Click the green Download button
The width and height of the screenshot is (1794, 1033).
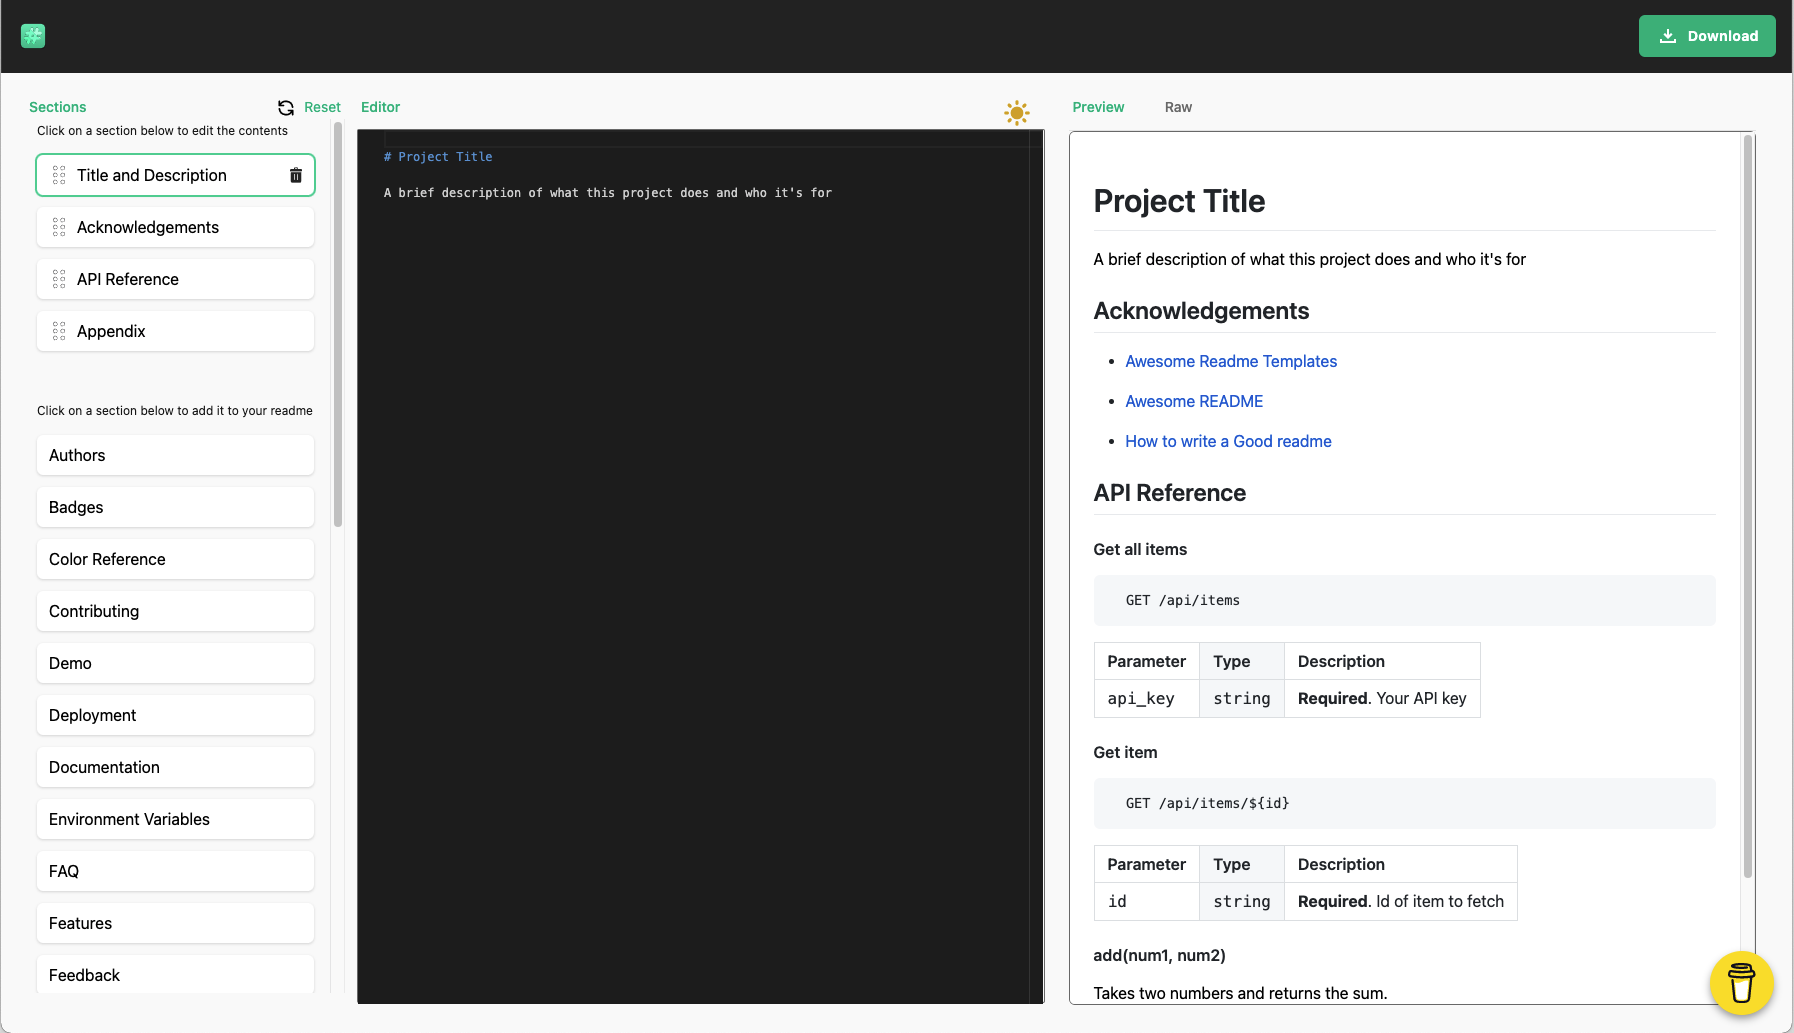click(x=1707, y=35)
